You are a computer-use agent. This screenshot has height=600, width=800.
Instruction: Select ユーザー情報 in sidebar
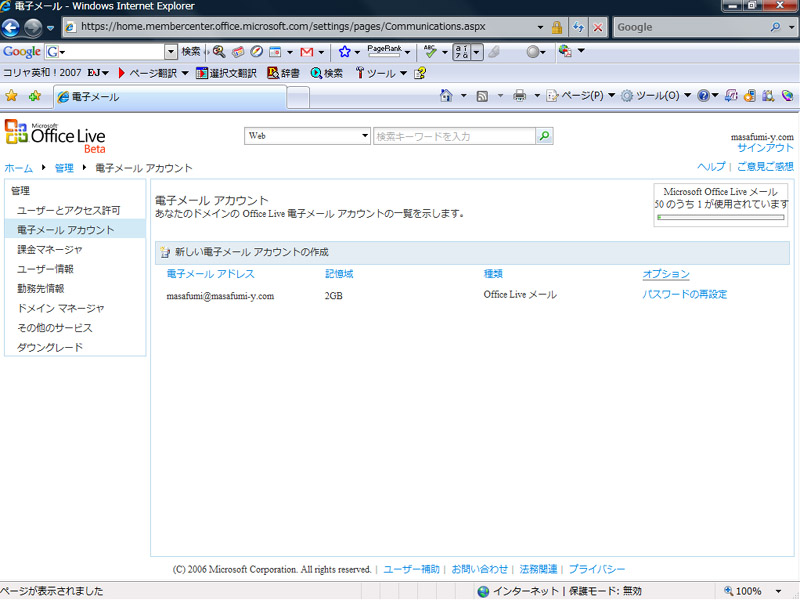[x=45, y=269]
